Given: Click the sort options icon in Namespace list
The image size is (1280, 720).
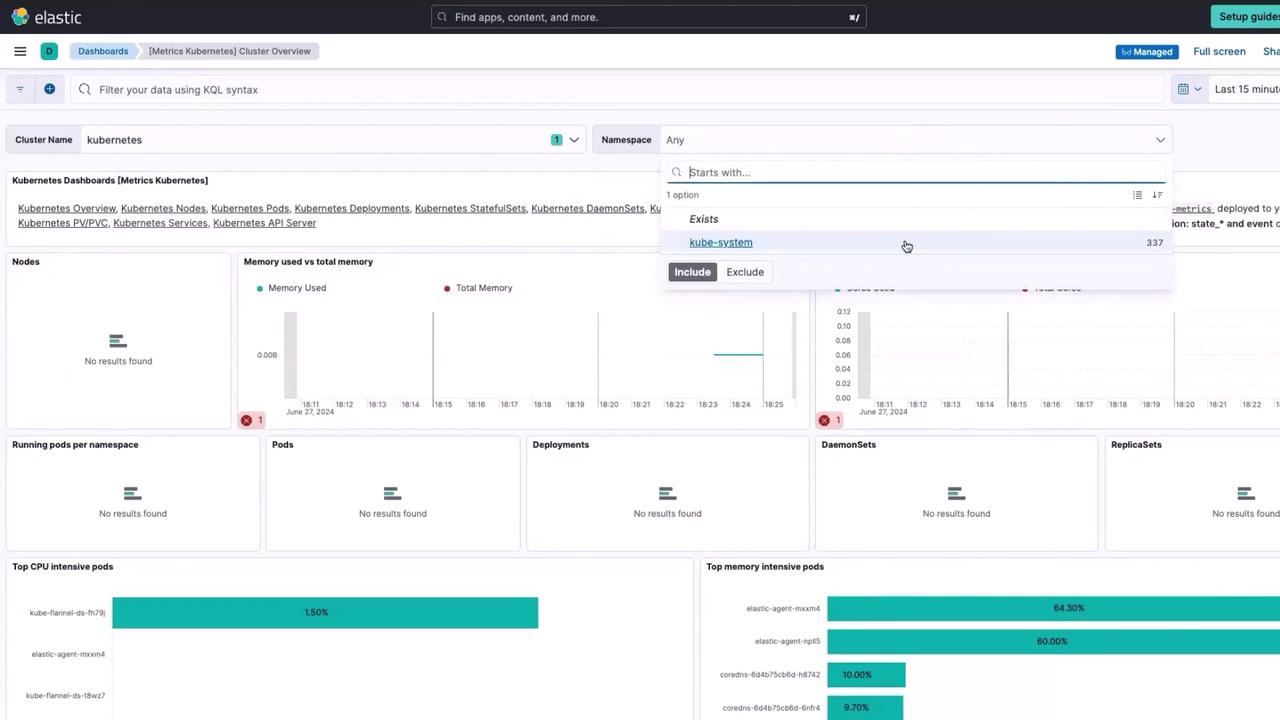Looking at the screenshot, I should pyautogui.click(x=1157, y=195).
